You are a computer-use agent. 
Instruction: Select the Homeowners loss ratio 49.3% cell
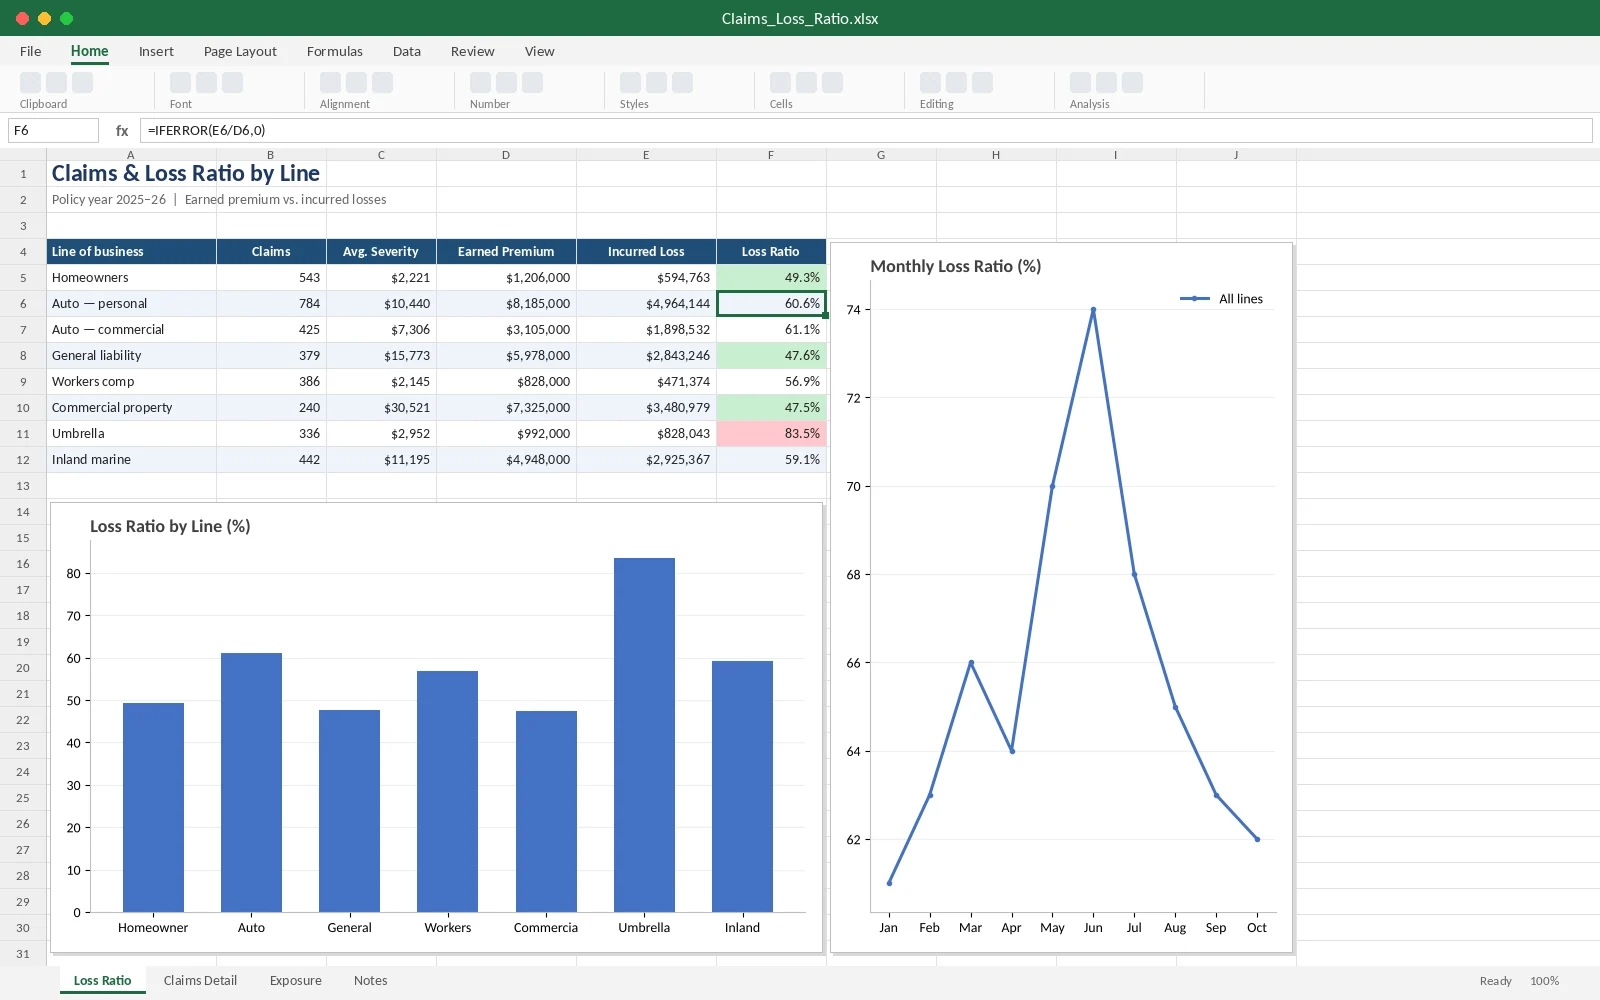tap(771, 278)
